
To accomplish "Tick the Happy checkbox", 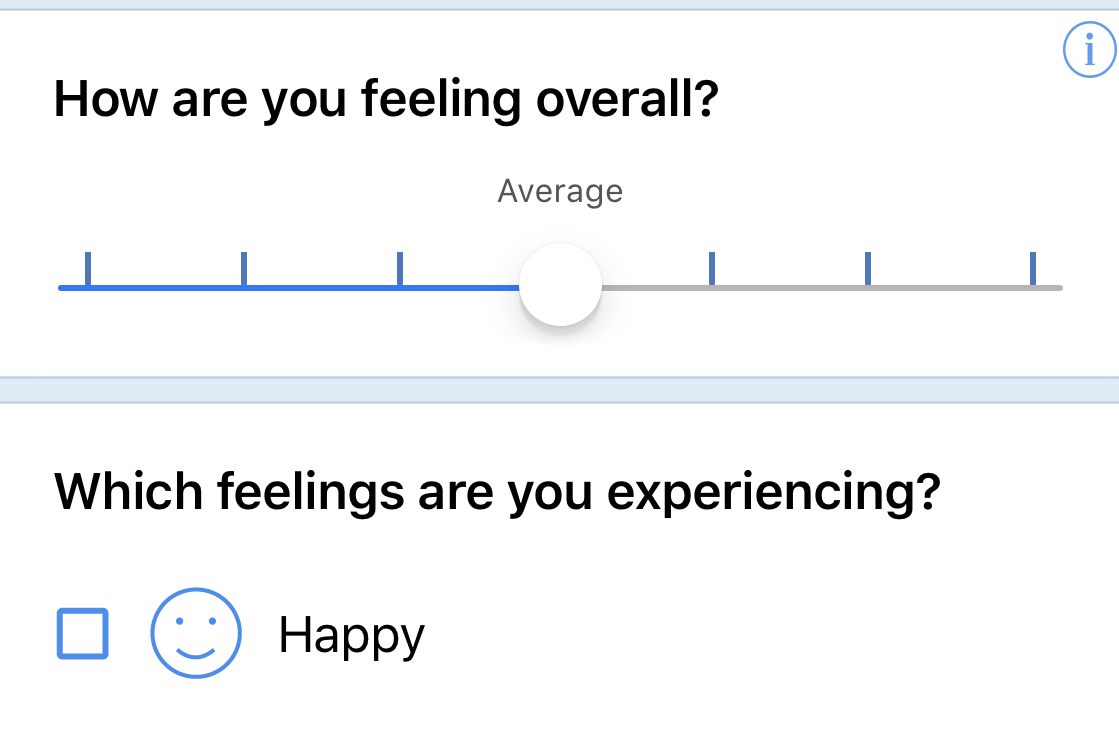I will [82, 633].
